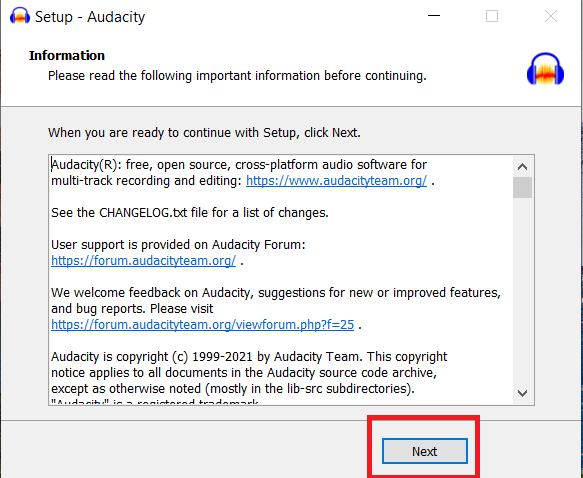This screenshot has width=583, height=478.
Task: Click the 'User support is provided' line
Action: (x=178, y=245)
